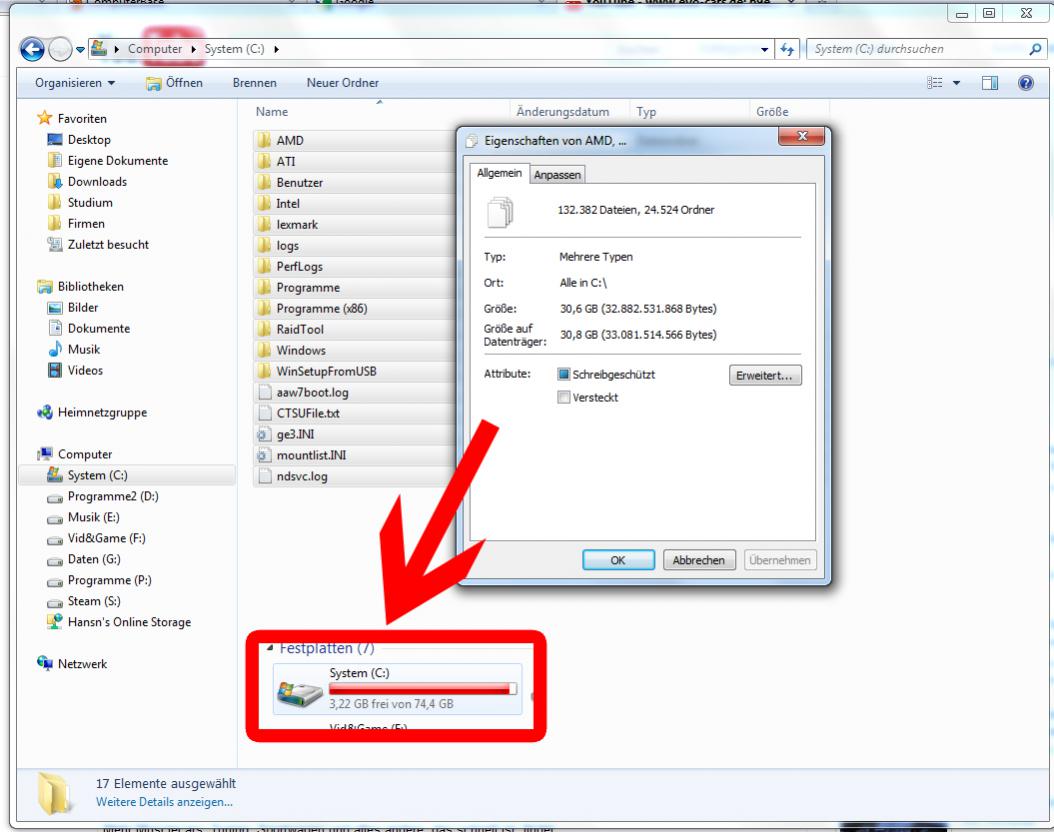Open Hansn's Online Storage icon
The height and width of the screenshot is (832, 1054).
54,622
